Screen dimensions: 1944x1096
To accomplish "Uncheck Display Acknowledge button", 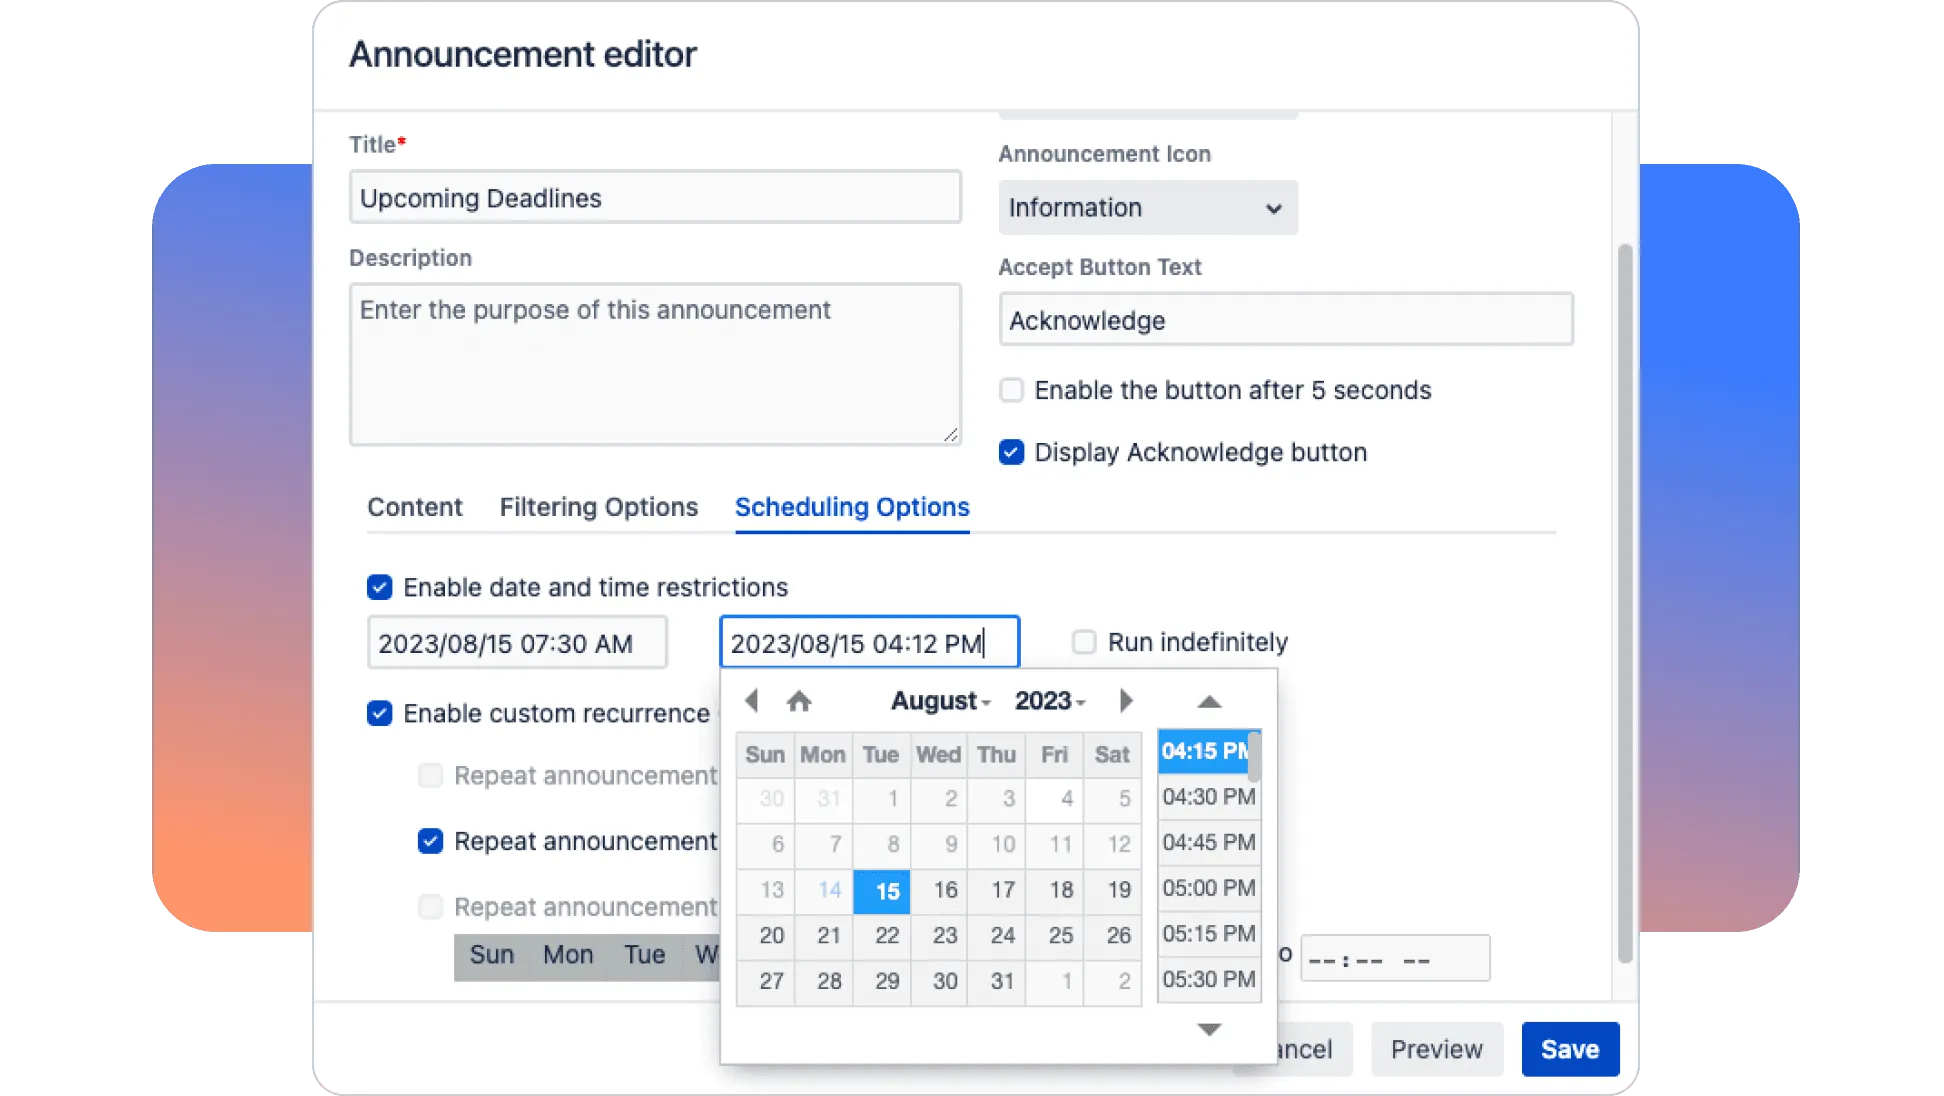I will point(1012,452).
